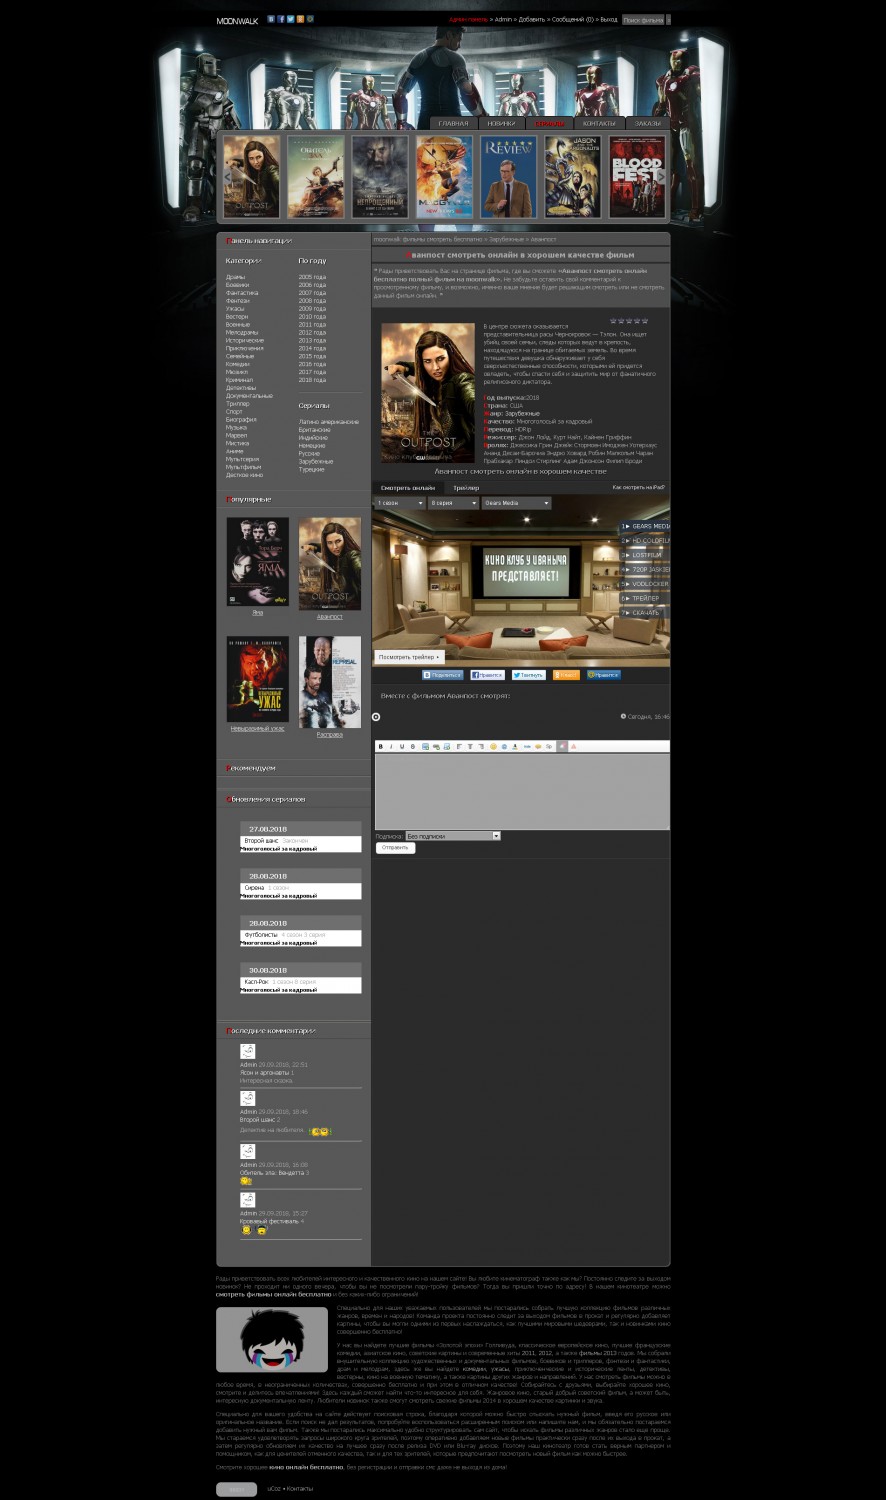This screenshot has width=886, height=1500.
Task: Click into the comment text area
Action: (522, 792)
